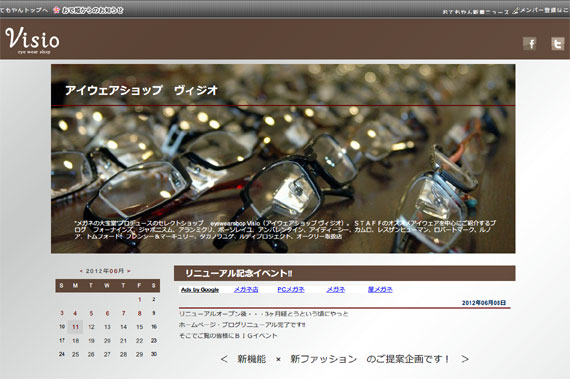Image resolution: width=570 pixels, height=379 pixels.
Task: Click the 2012年06月 calendar heading
Action: pos(105,271)
